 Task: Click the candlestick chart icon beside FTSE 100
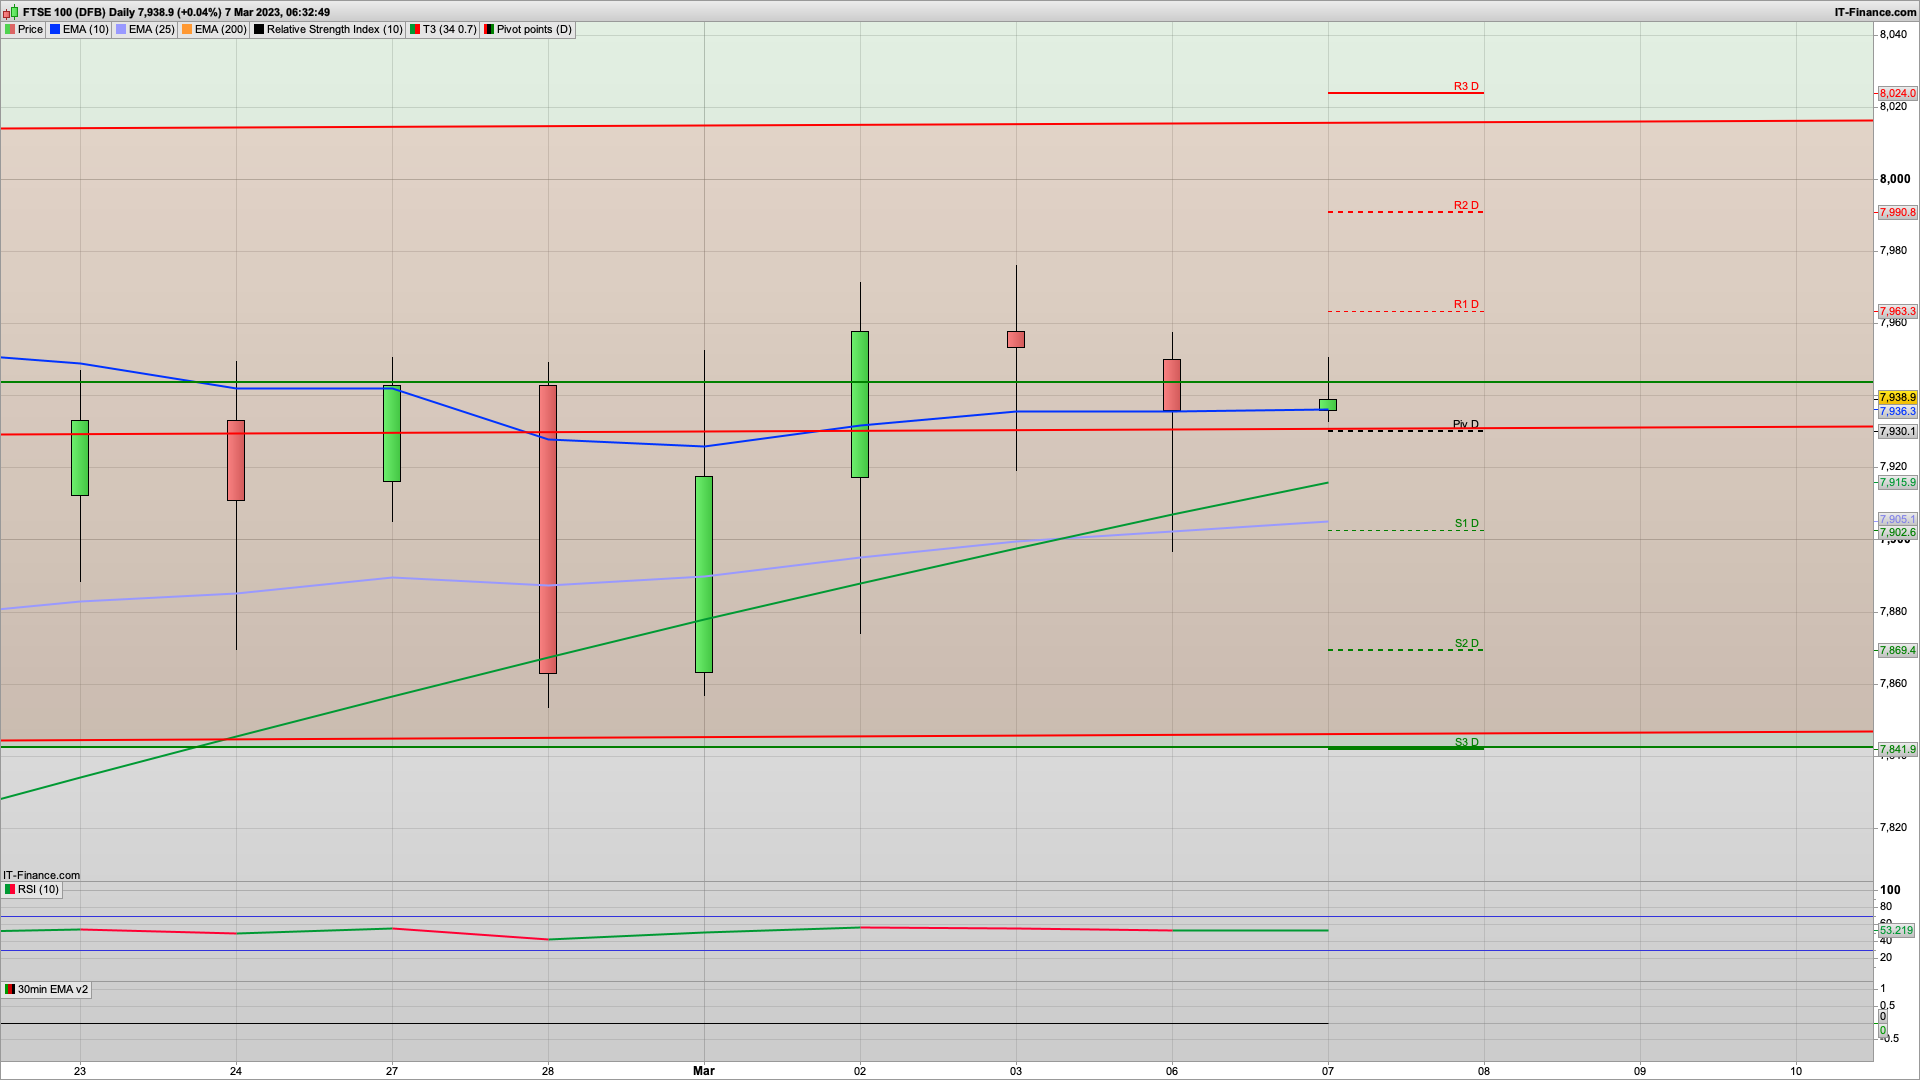click(x=11, y=12)
